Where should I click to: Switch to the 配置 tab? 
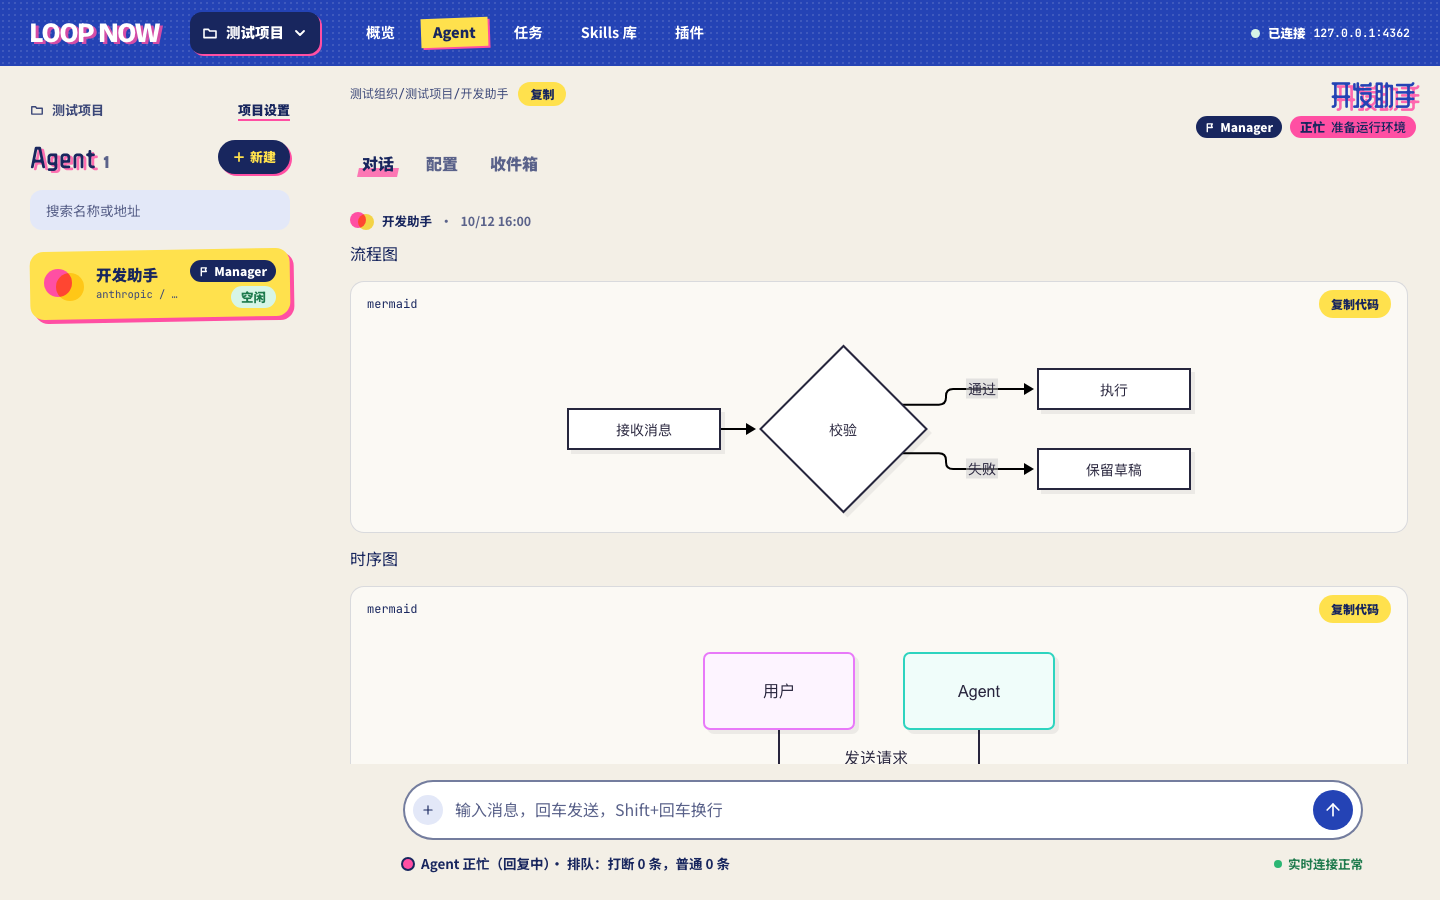441,164
